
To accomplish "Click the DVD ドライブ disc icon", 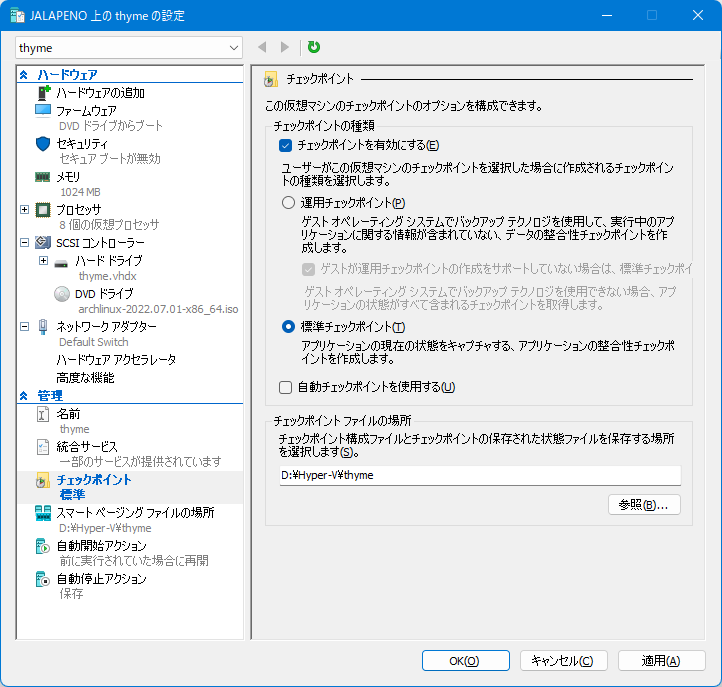I will pyautogui.click(x=62, y=294).
